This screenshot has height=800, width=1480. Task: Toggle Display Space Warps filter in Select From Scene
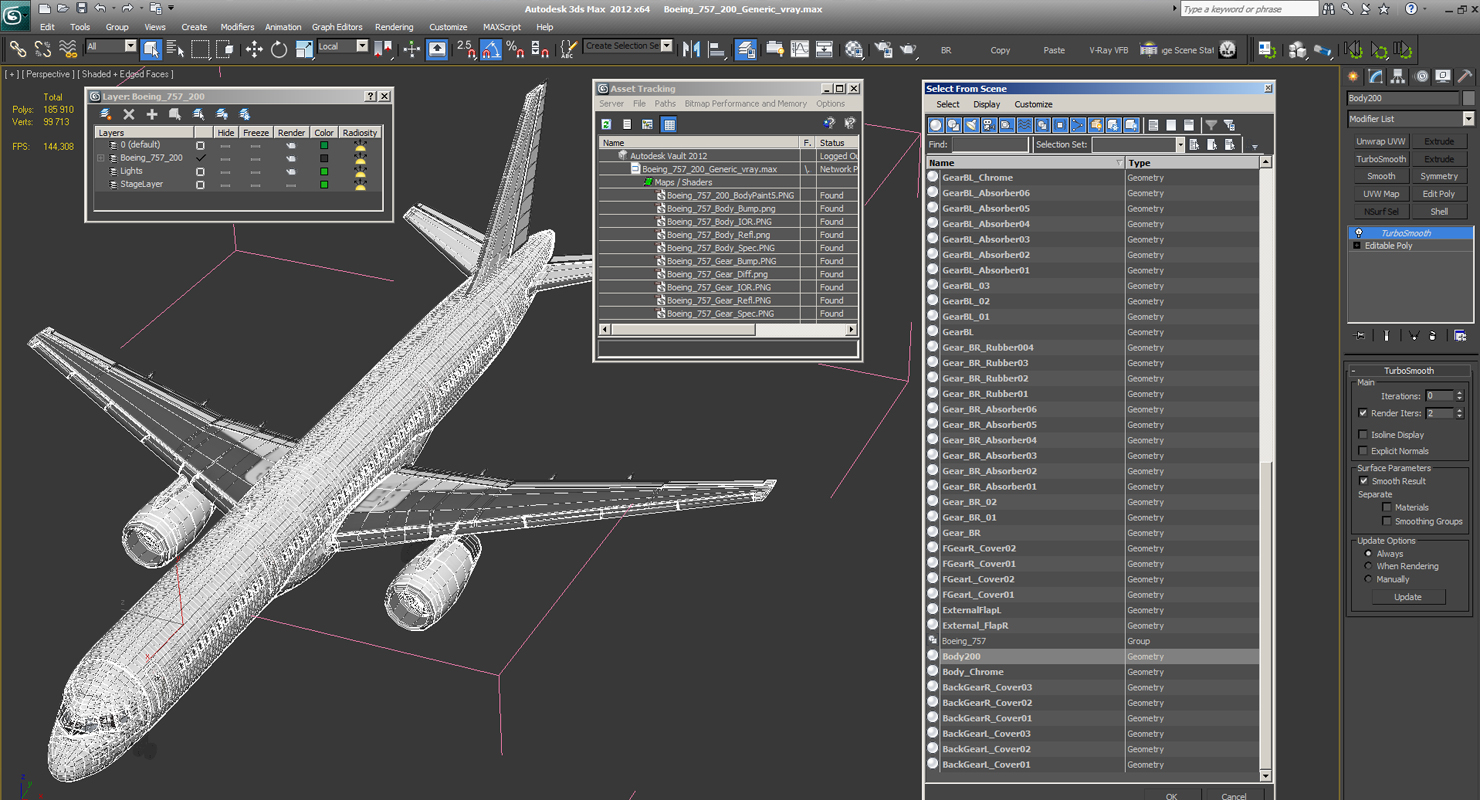[x=1025, y=125]
